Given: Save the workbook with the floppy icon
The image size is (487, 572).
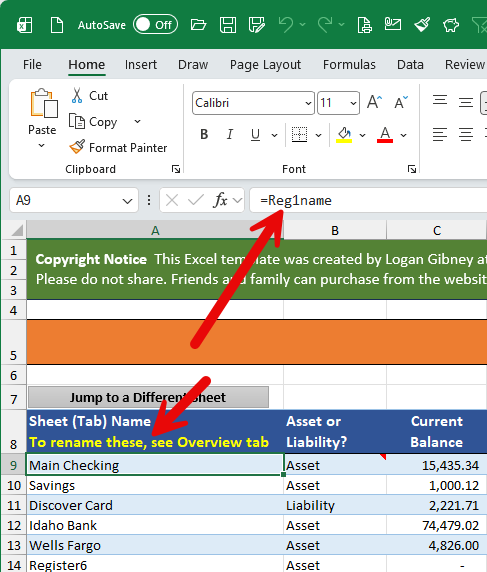Looking at the screenshot, I should point(228,25).
